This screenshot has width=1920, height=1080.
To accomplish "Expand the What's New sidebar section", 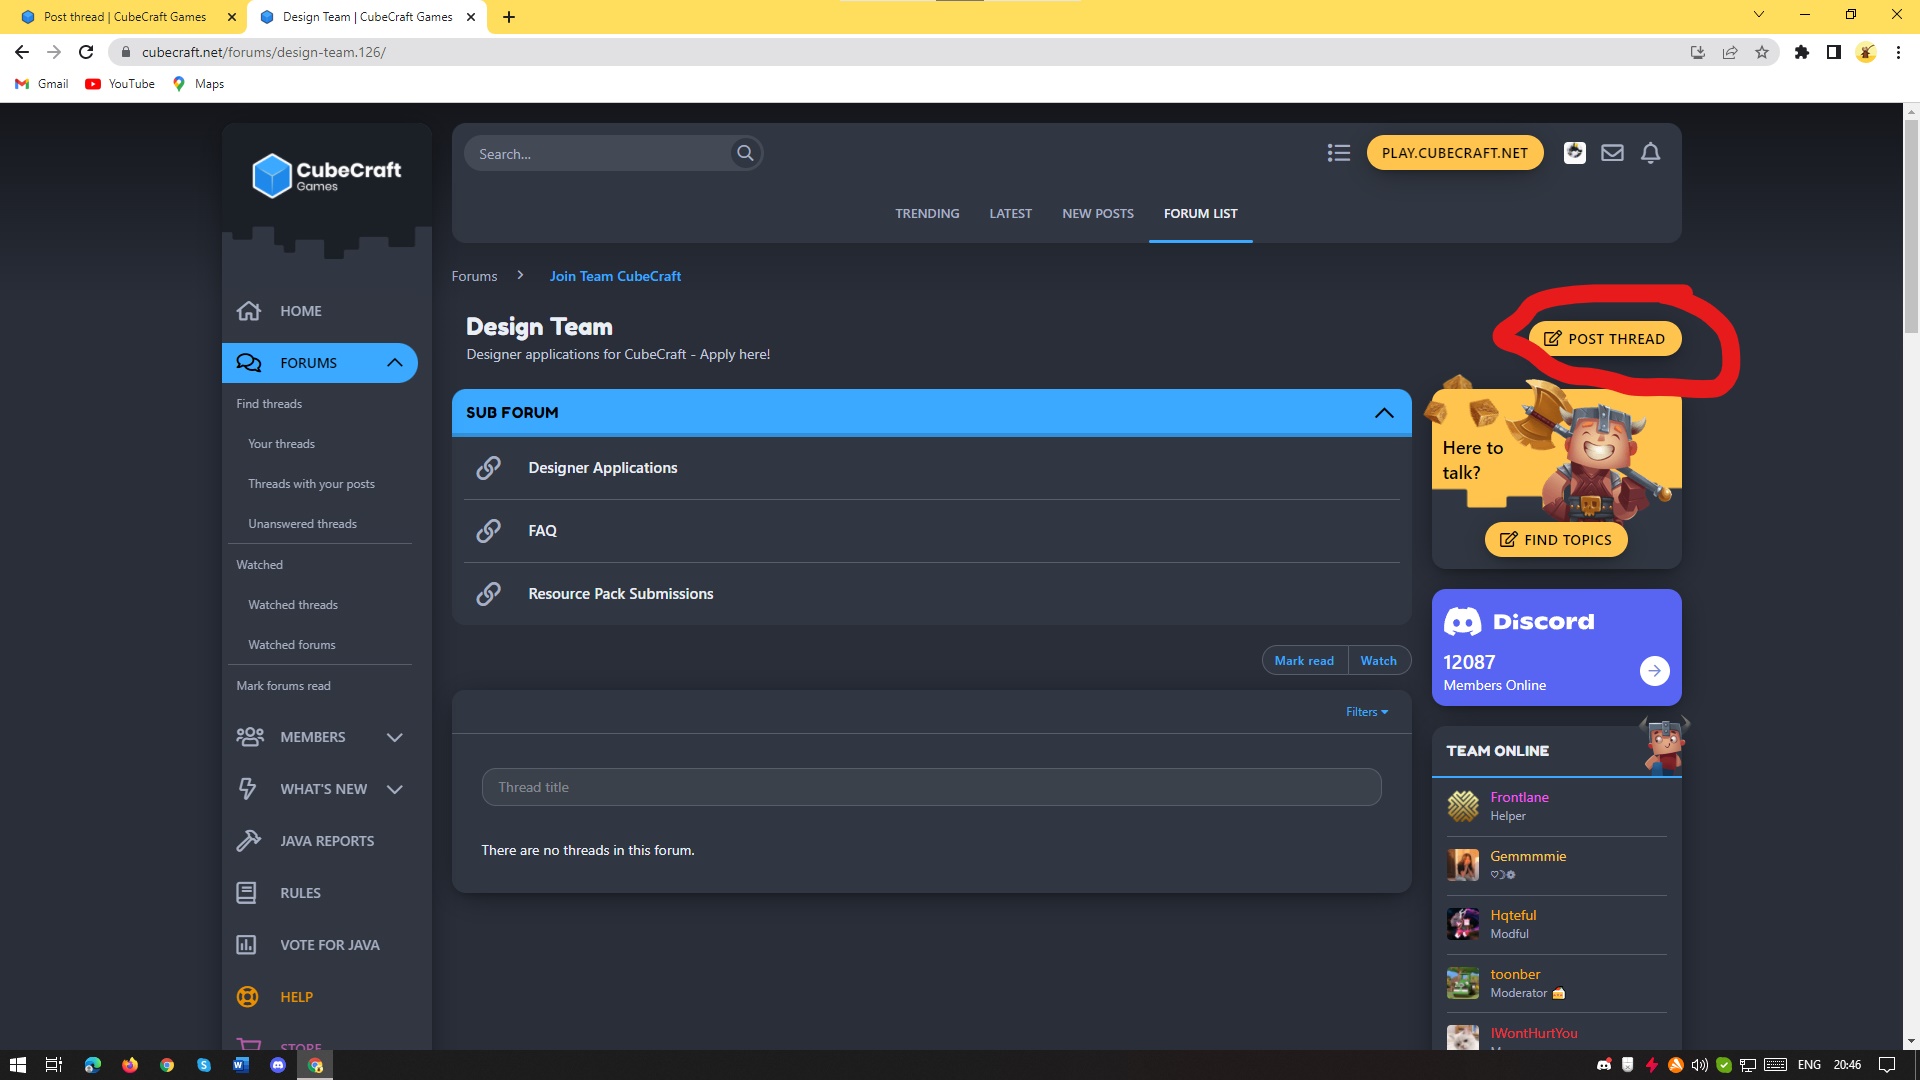I will [395, 789].
